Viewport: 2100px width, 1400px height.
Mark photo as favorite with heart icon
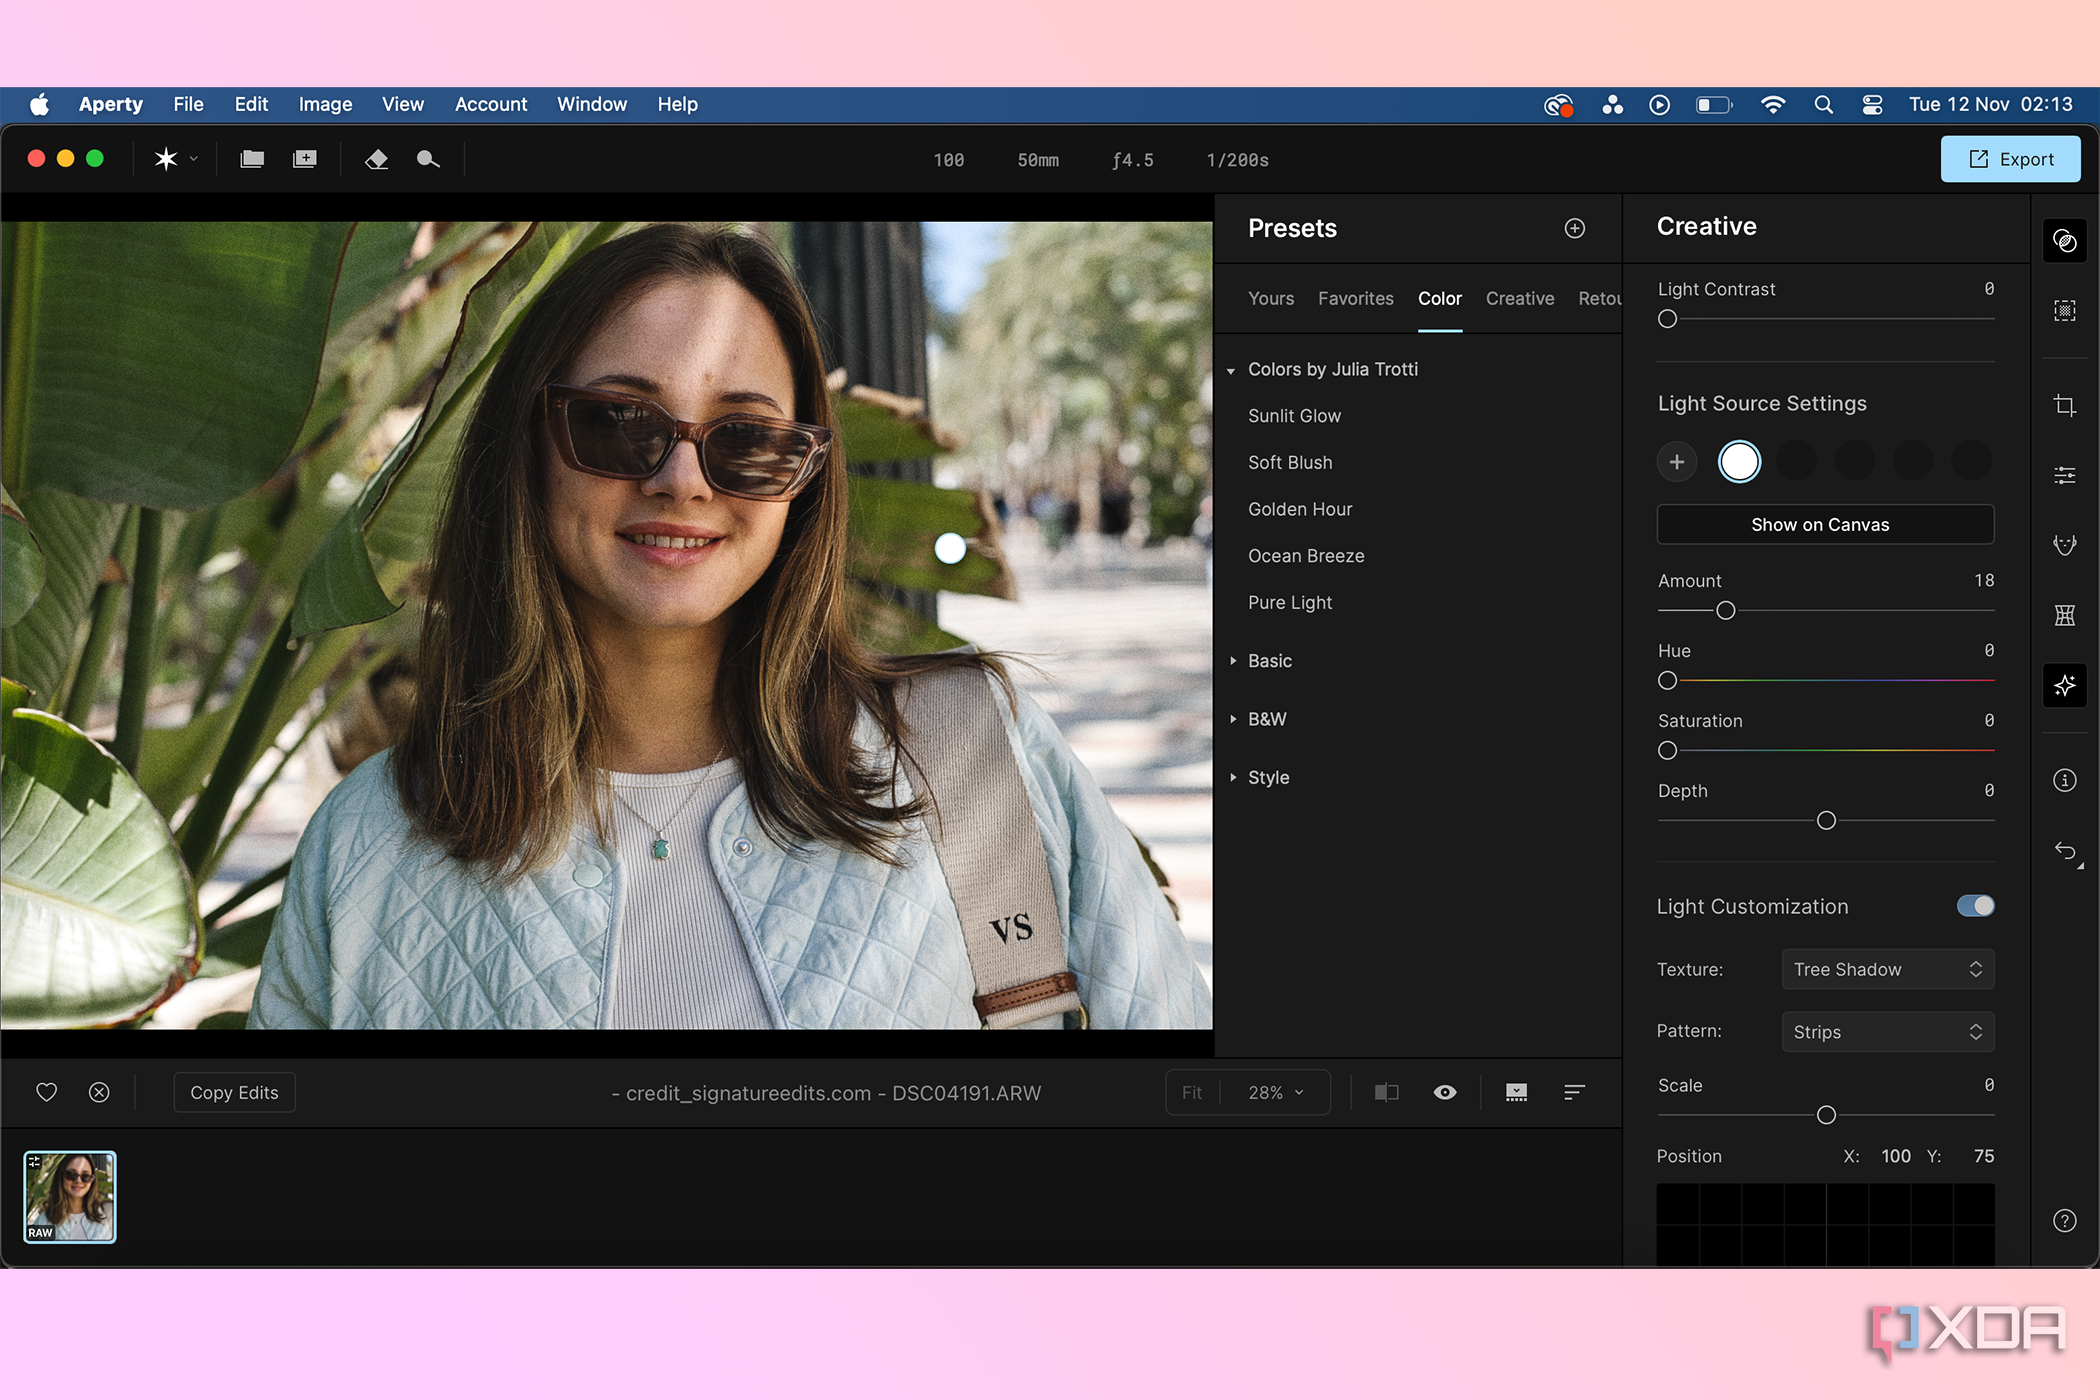[x=47, y=1092]
